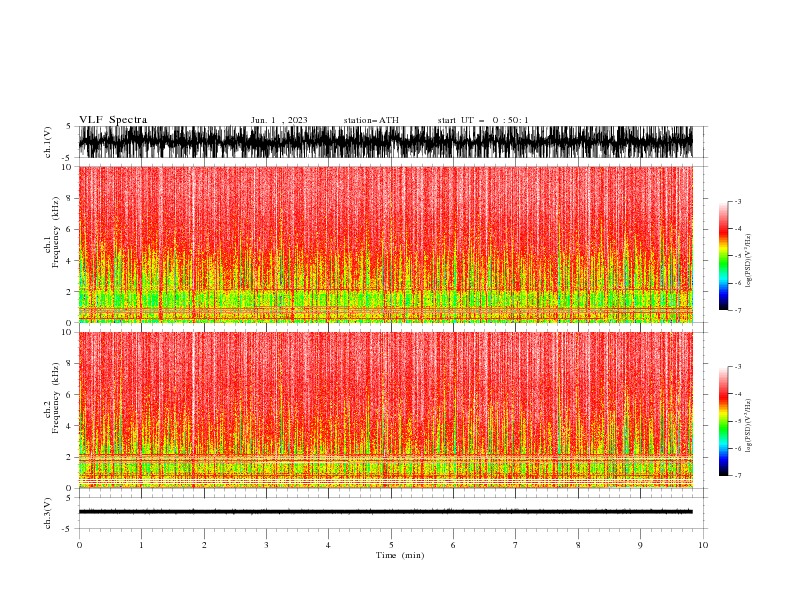Click the ch.3 flat waveform trace
Viewport: 792px width, 612px height.
(385, 512)
